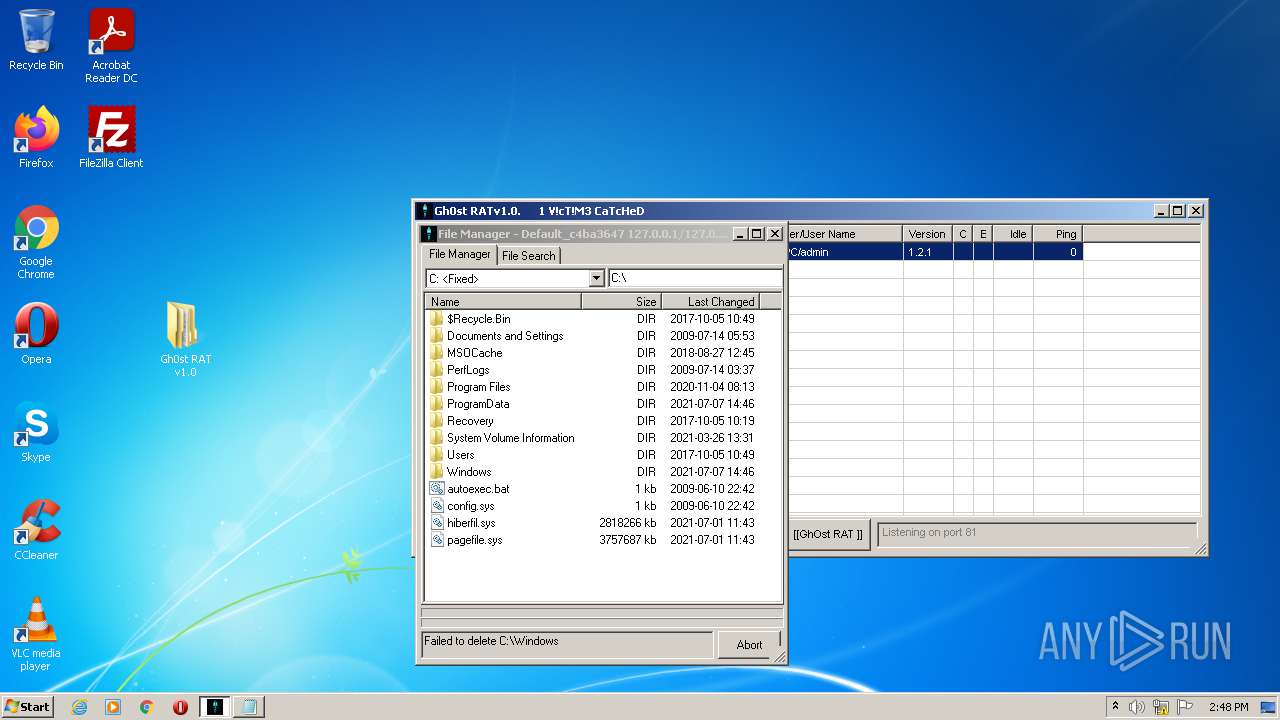Click Internet Explorer taskbar icon
This screenshot has height=720, width=1280.
pos(79,707)
